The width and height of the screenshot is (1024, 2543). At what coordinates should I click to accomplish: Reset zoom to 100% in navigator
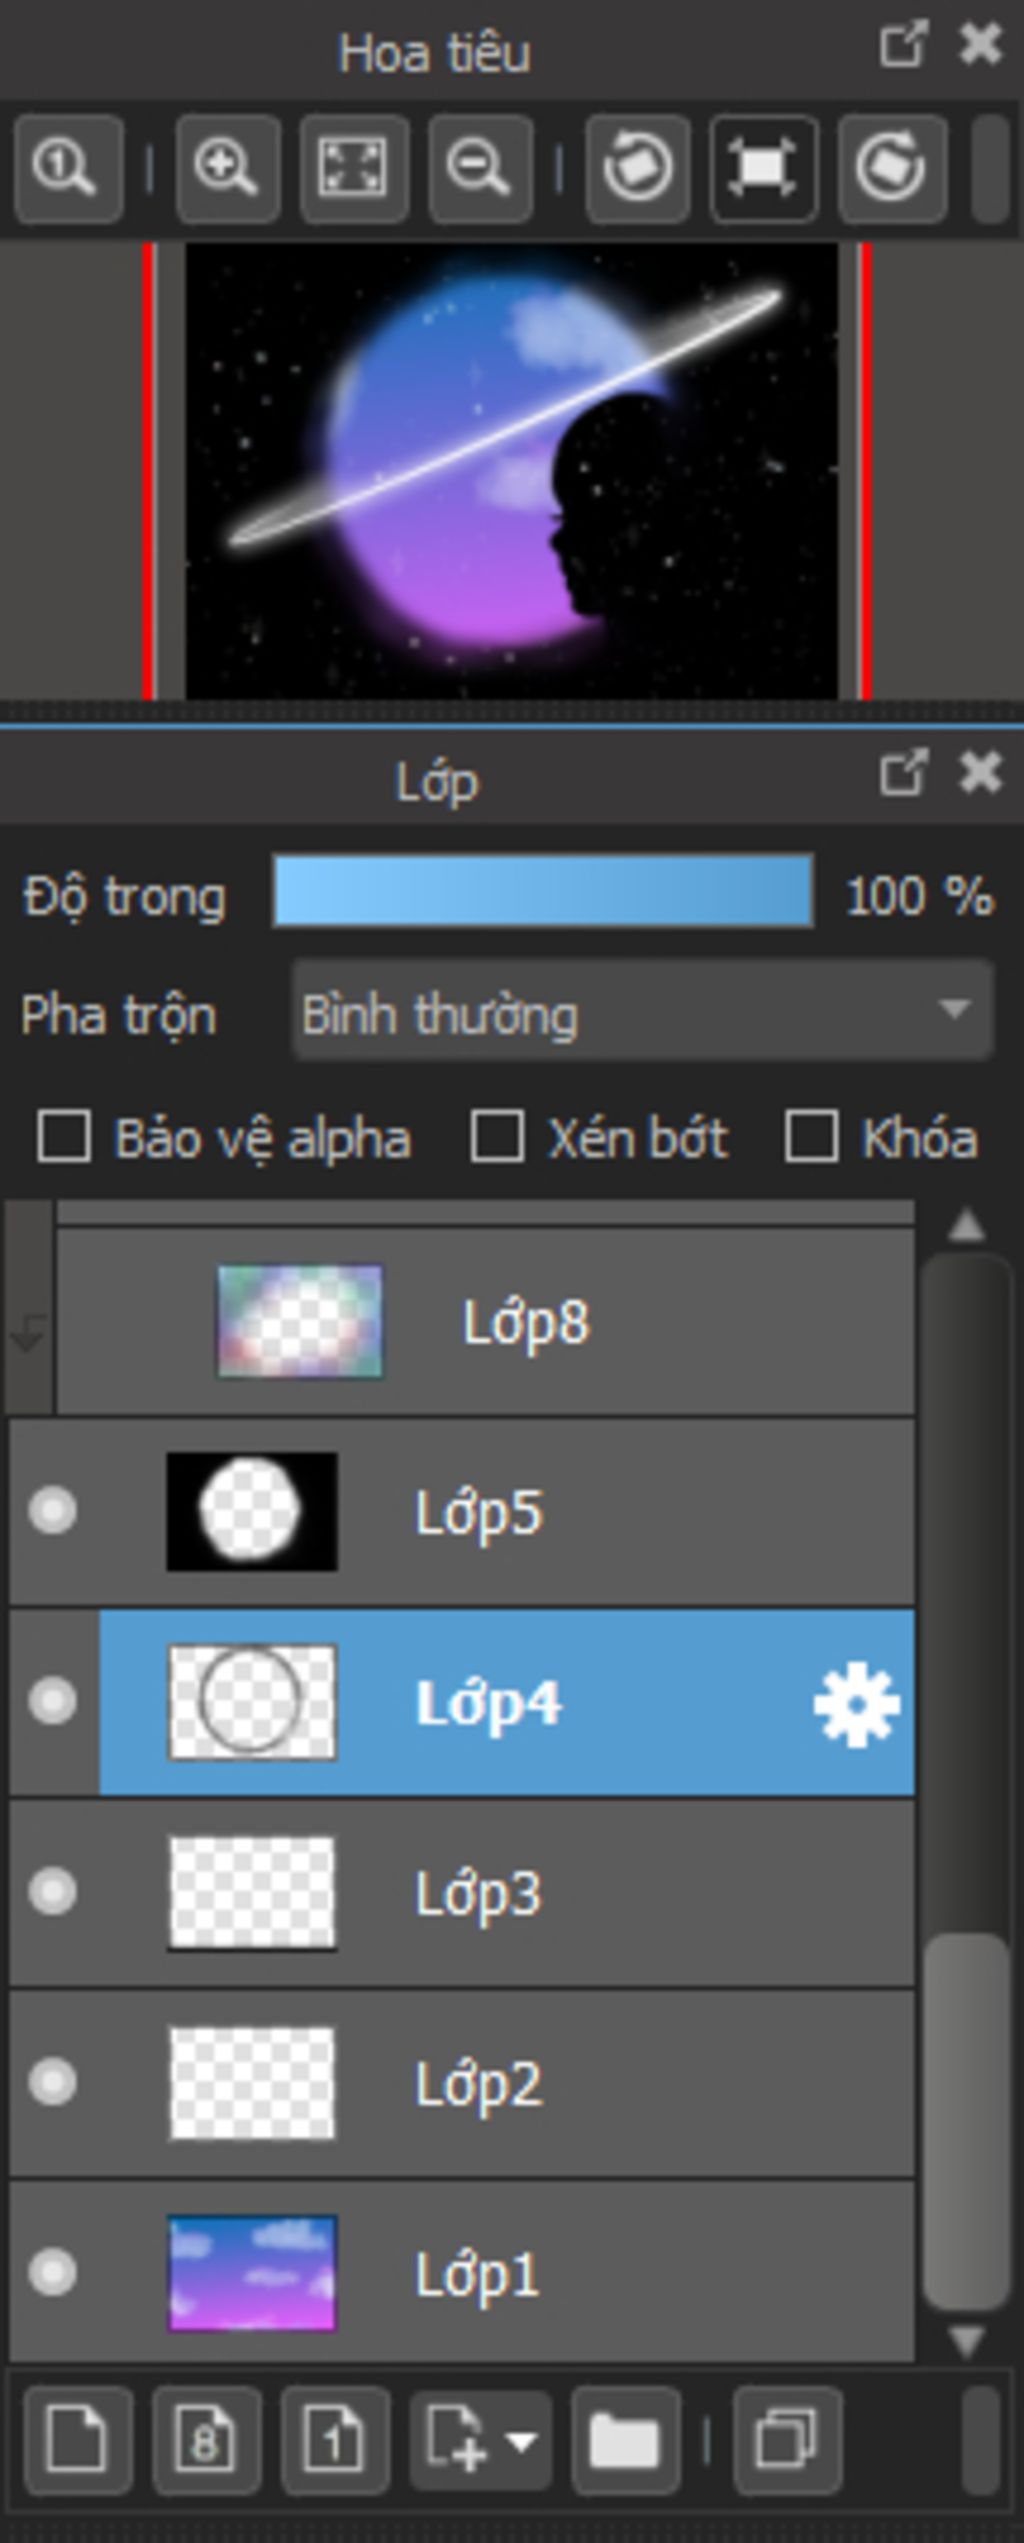tap(68, 167)
